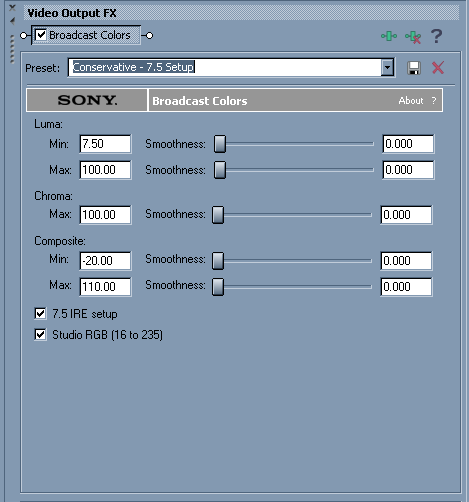Delete preset with red X icon

438,68
